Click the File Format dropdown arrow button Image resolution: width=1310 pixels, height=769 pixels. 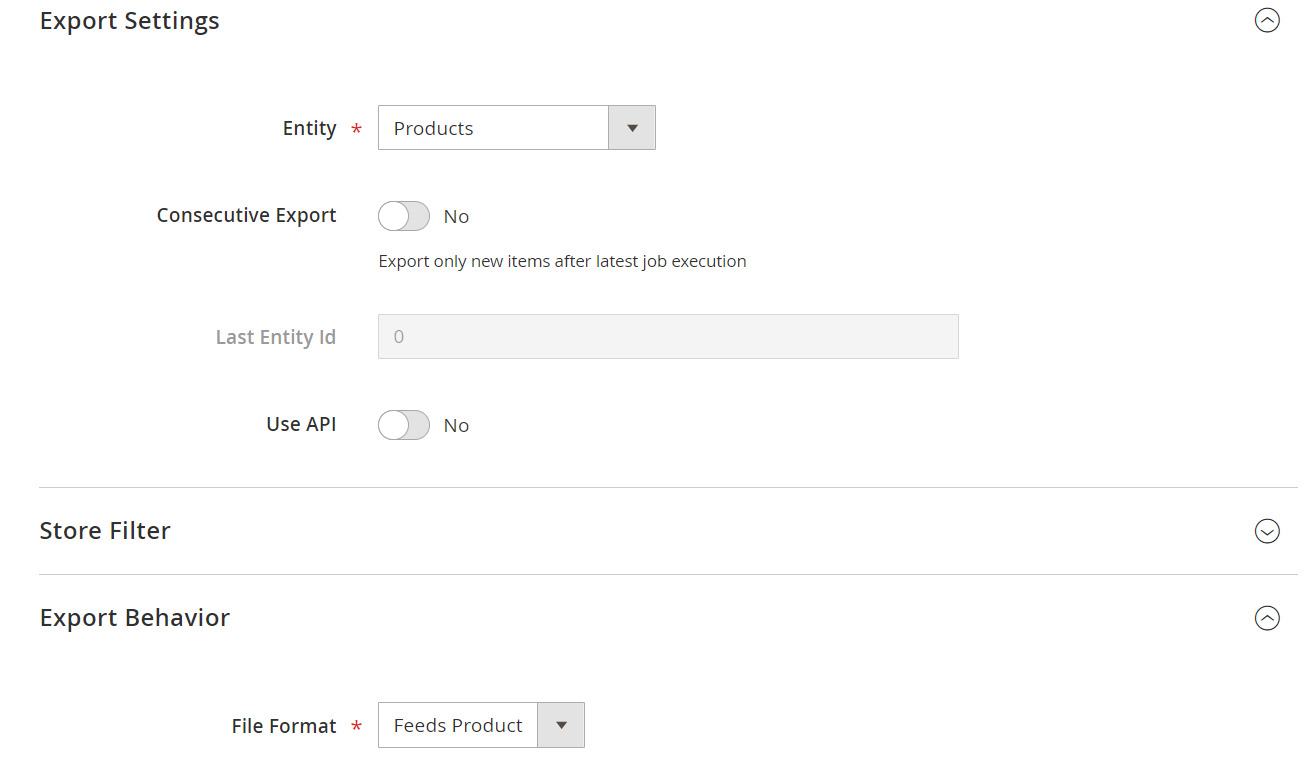tap(561, 725)
